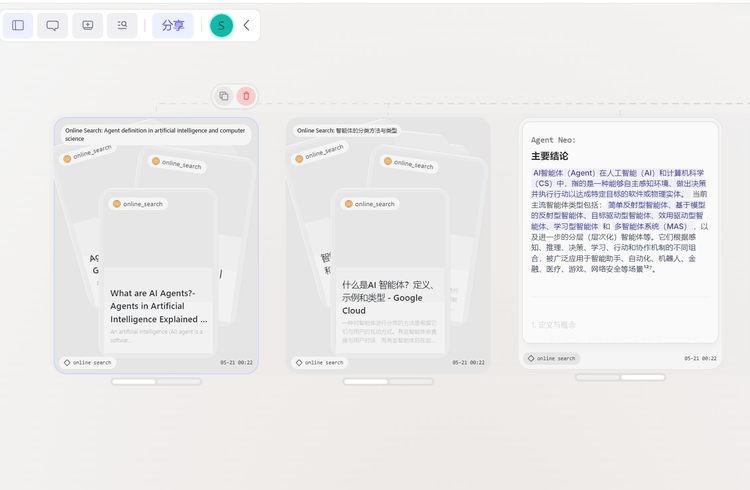This screenshot has height=490, width=750.
Task: Open the search list icon
Action: coord(122,25)
